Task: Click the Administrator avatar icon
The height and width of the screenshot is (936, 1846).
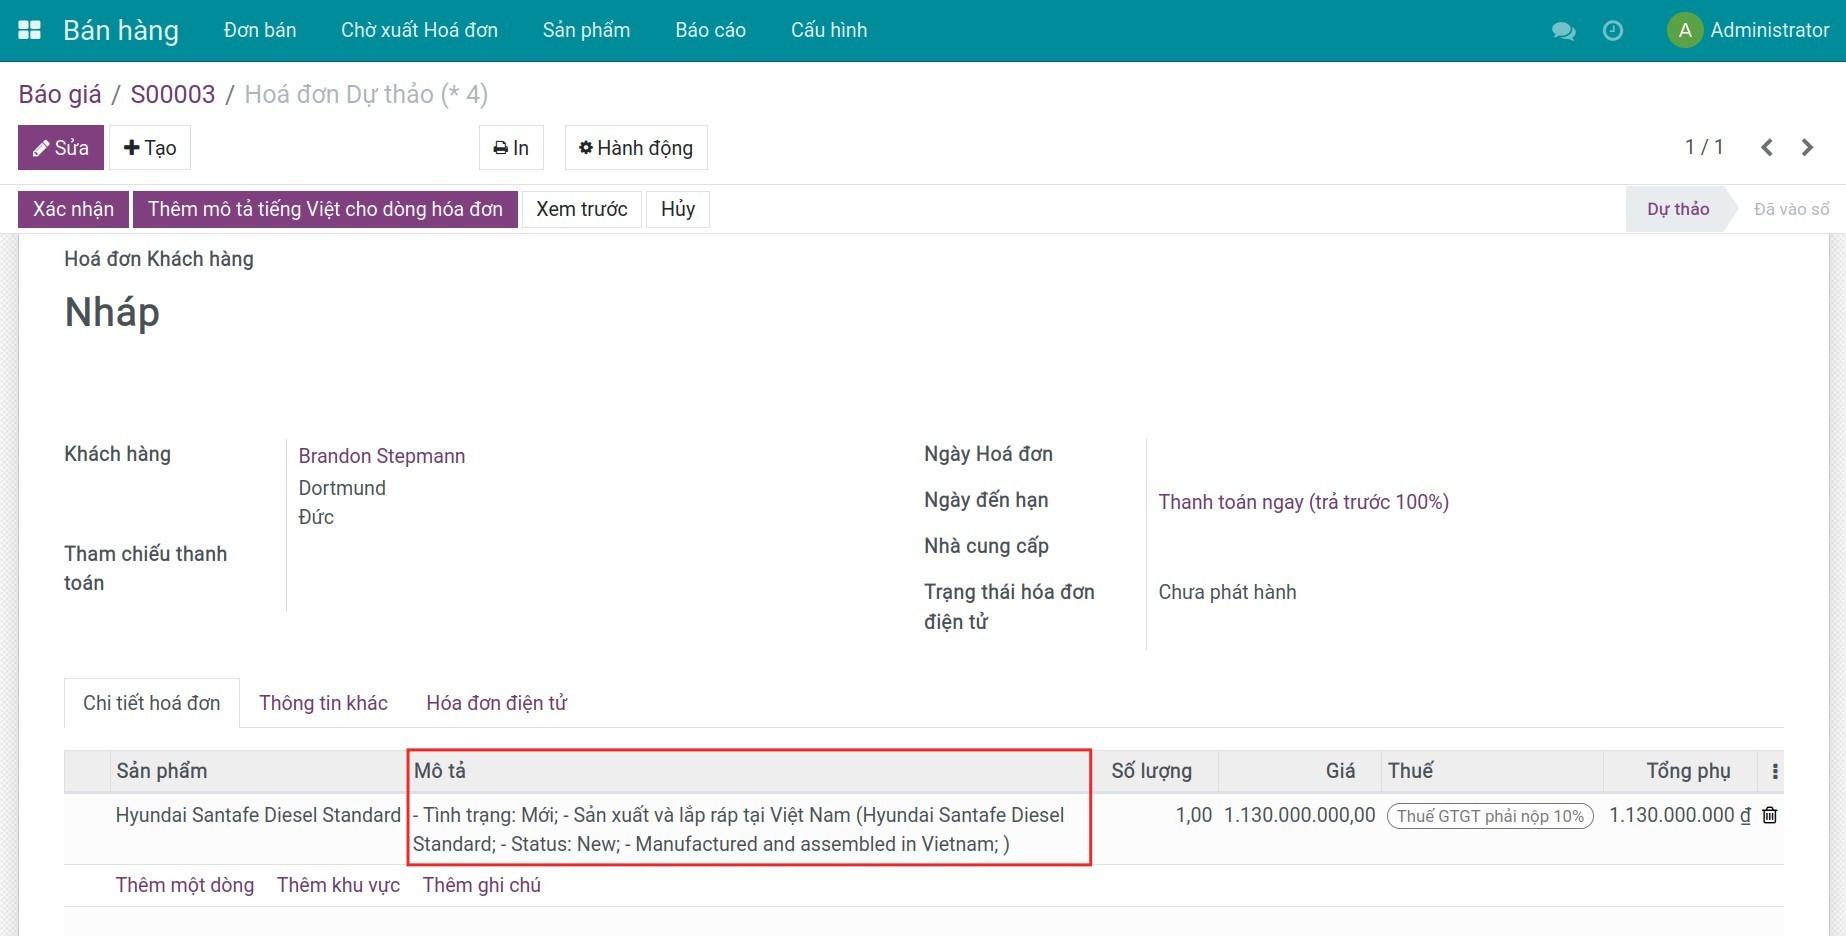Action: click(1685, 30)
